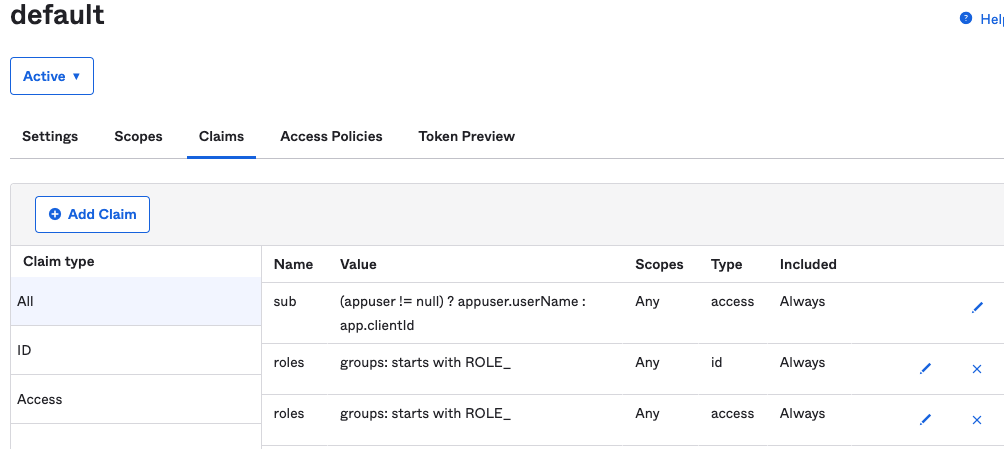Click the Scopes column header

click(x=659, y=265)
